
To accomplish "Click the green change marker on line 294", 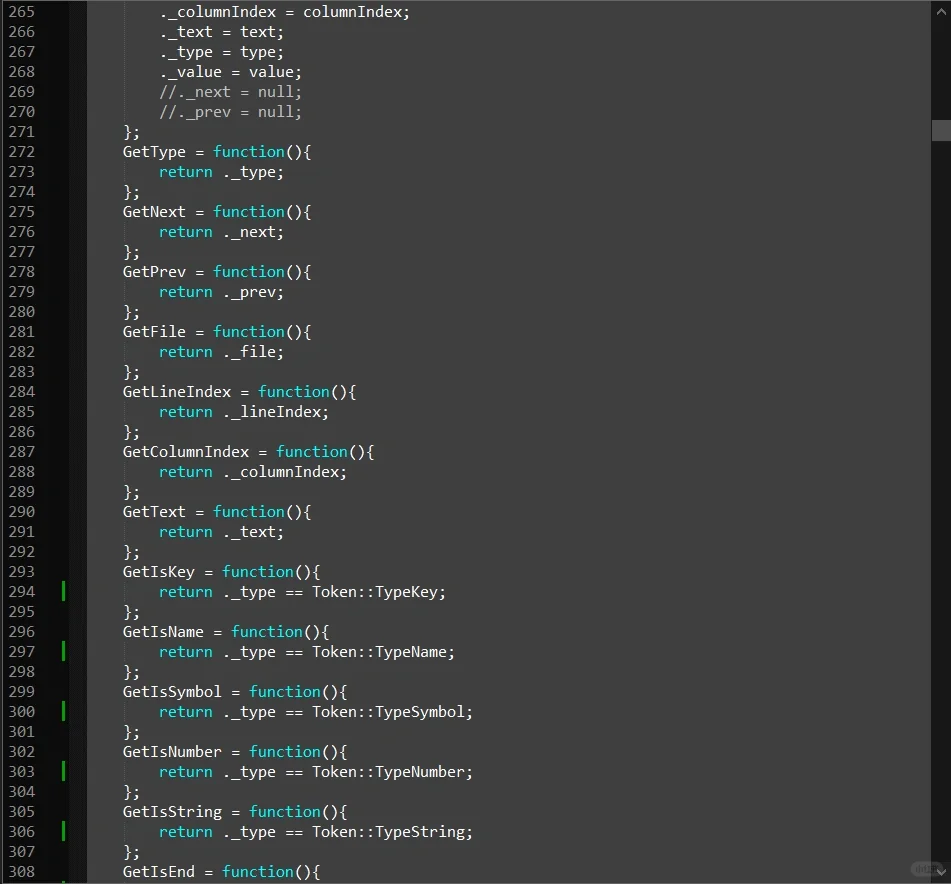I will [63, 591].
